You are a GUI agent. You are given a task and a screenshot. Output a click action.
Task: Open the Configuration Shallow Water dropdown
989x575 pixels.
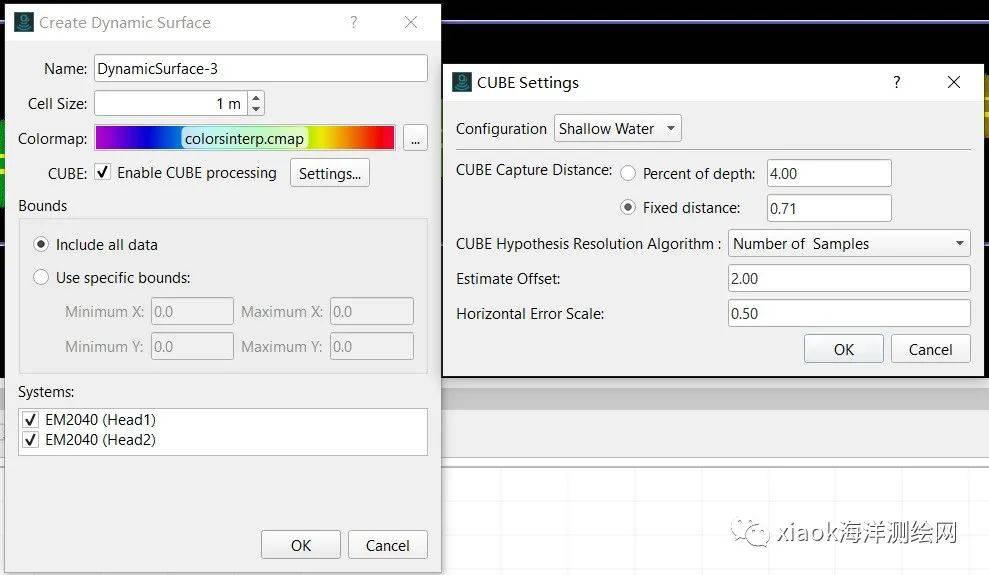pyautogui.click(x=617, y=129)
